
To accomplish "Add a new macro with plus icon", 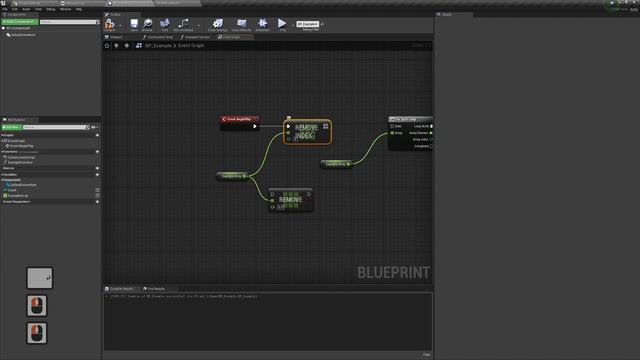I will click(97, 168).
